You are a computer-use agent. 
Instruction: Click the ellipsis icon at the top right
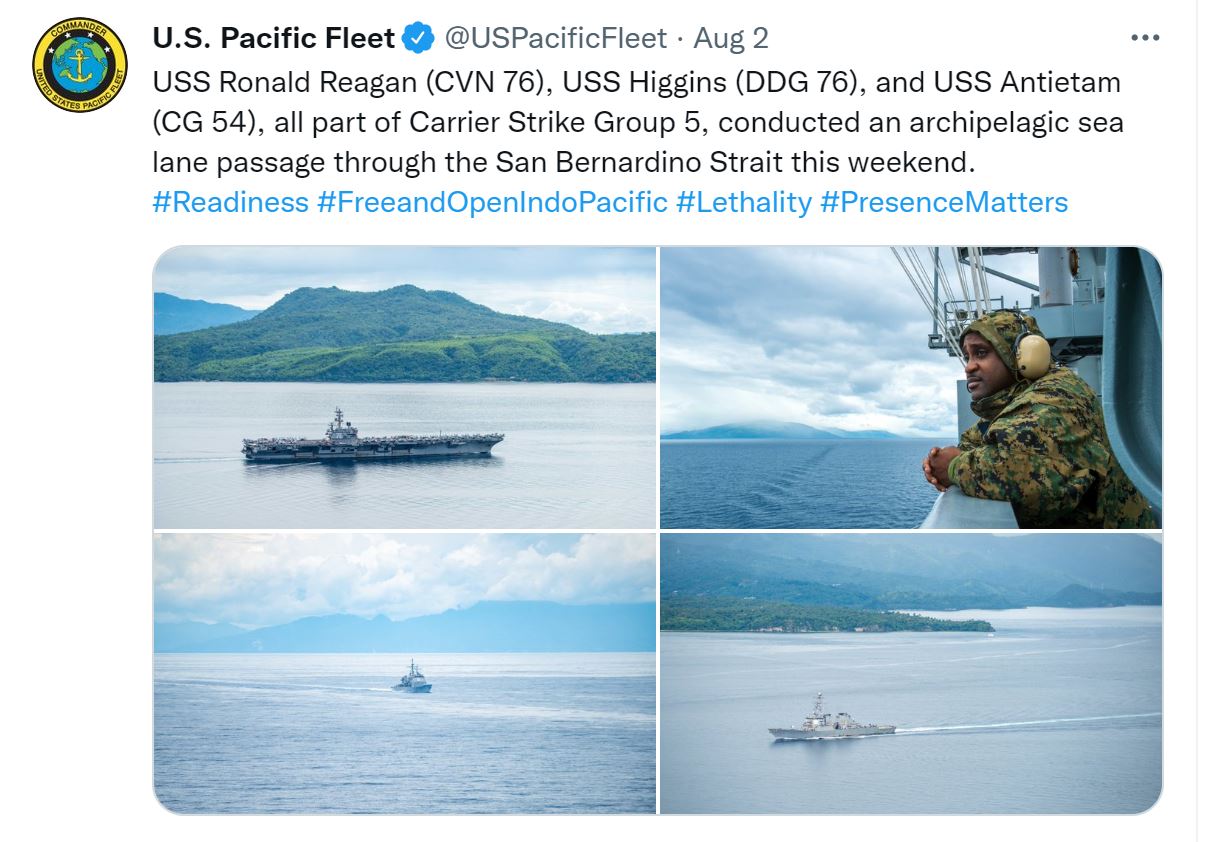click(x=1146, y=36)
